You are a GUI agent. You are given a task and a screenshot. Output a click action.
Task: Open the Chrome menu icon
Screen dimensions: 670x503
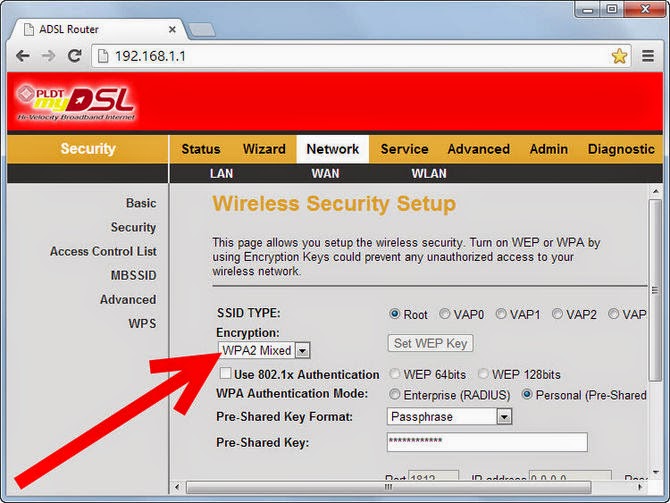pos(648,56)
